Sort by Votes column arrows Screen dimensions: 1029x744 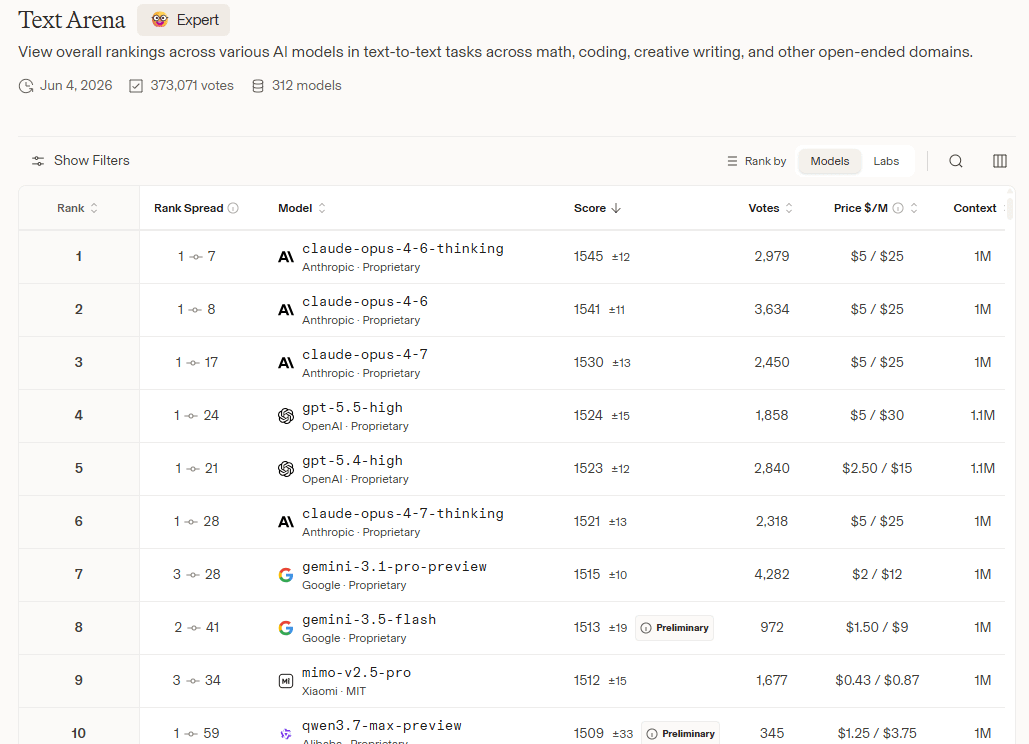789,208
